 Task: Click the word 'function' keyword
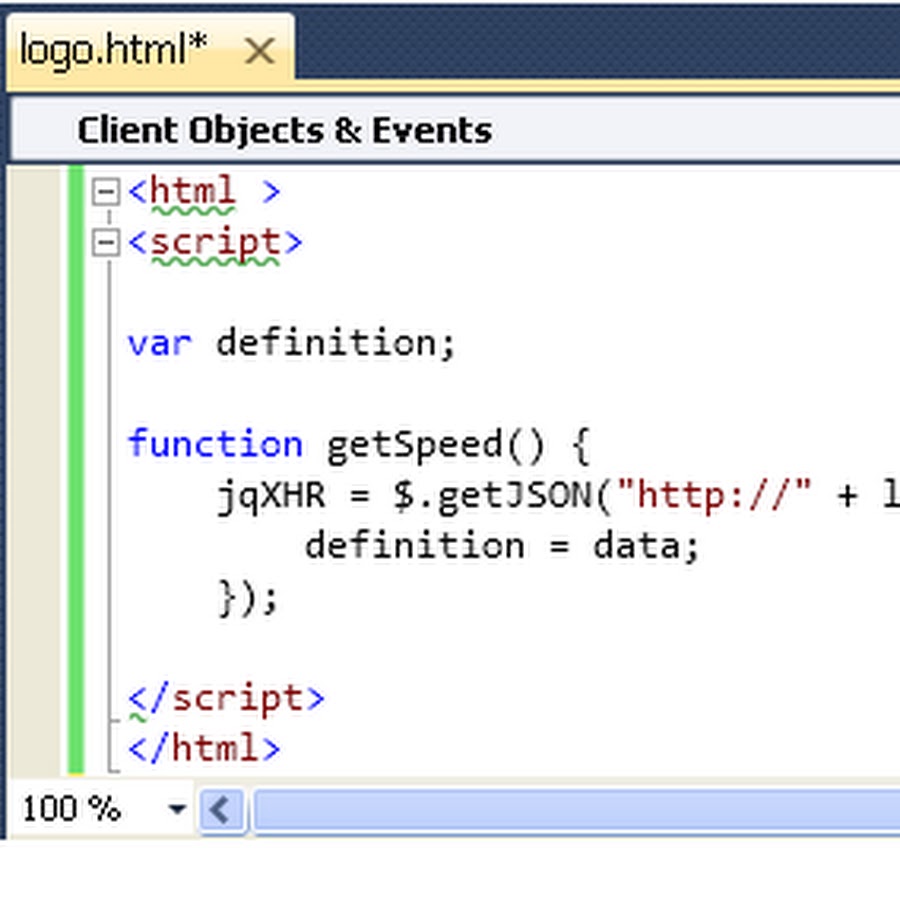tap(215, 444)
